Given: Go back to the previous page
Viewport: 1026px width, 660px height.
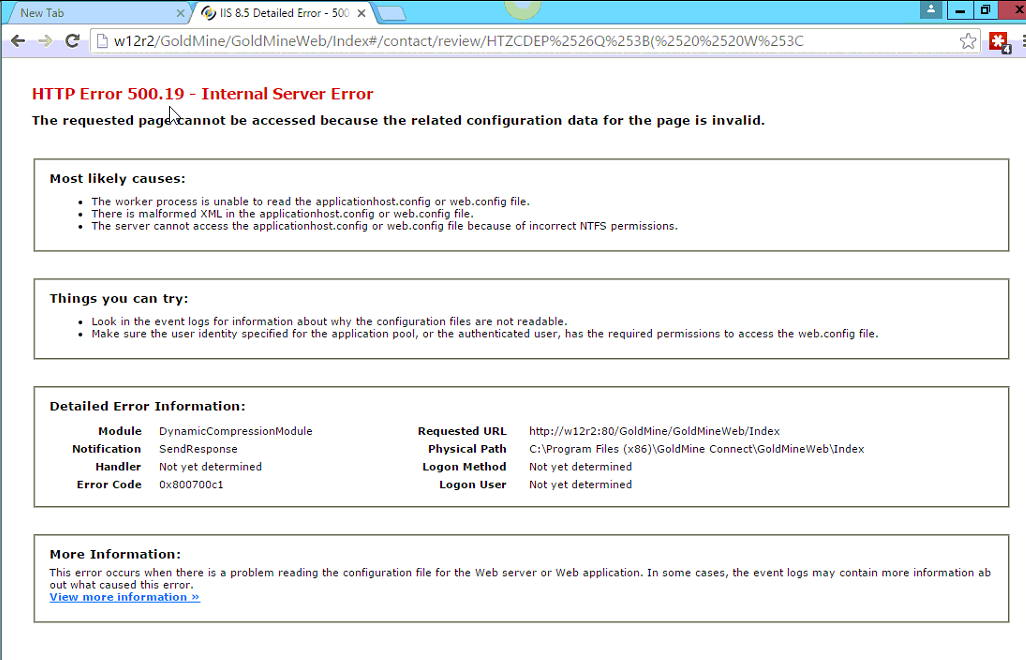Looking at the screenshot, I should [x=17, y=41].
